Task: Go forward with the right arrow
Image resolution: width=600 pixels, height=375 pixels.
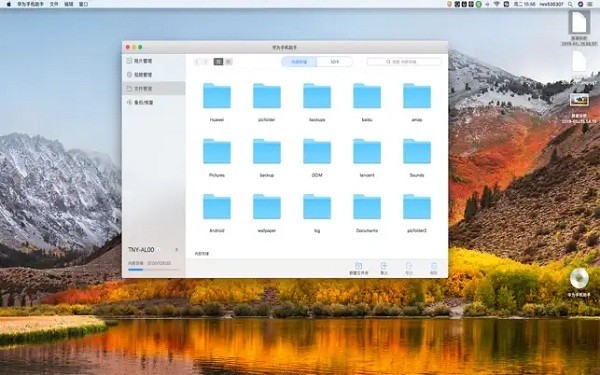Action: click(205, 62)
